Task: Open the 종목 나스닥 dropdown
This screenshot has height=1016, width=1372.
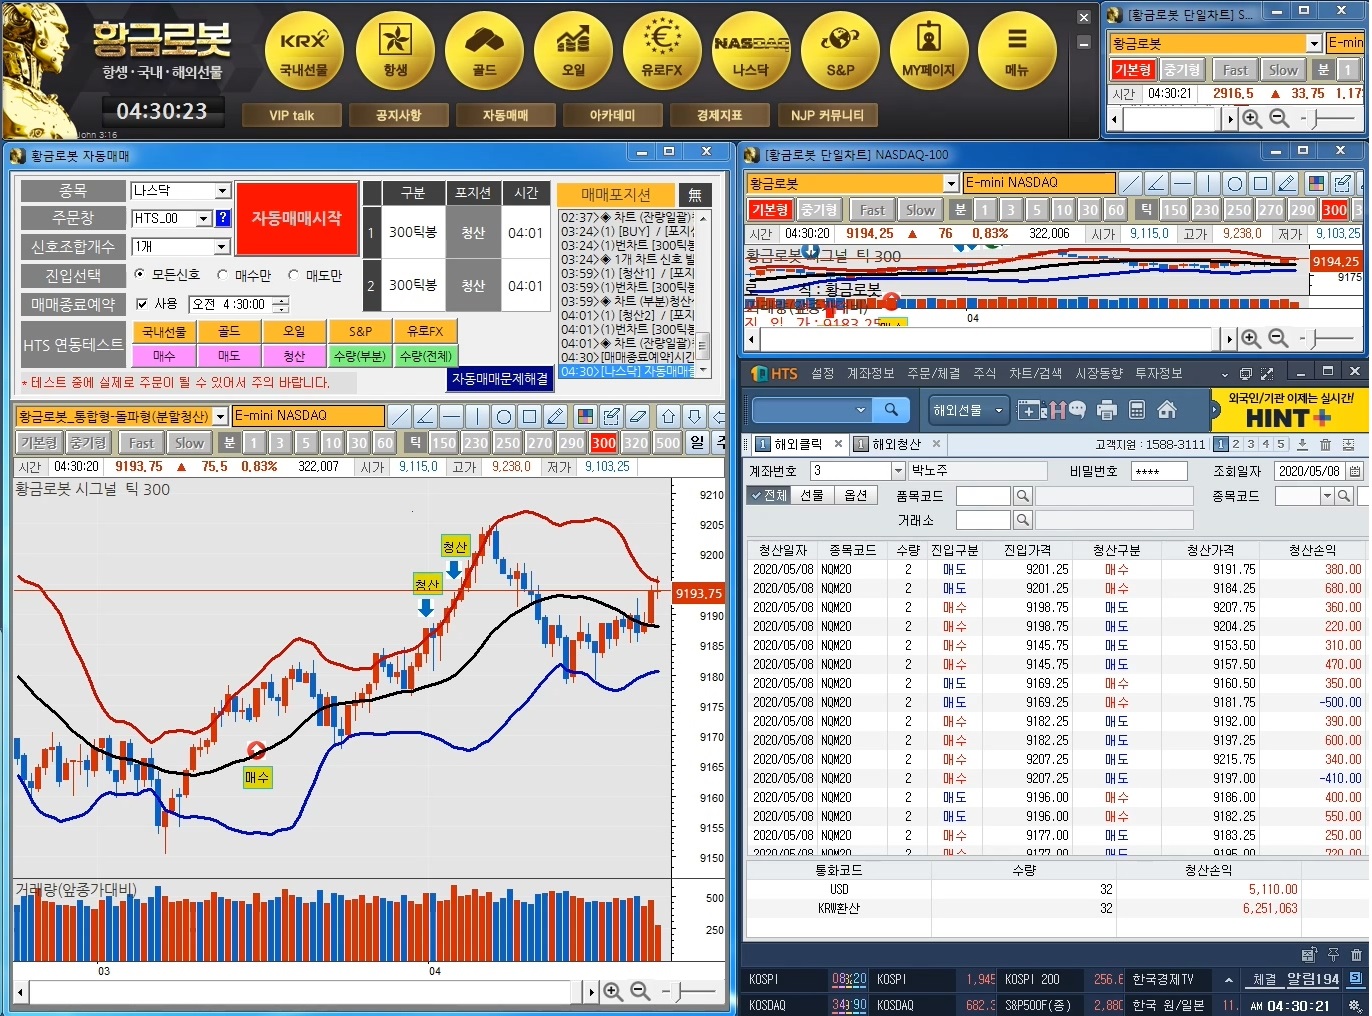Action: (x=223, y=190)
